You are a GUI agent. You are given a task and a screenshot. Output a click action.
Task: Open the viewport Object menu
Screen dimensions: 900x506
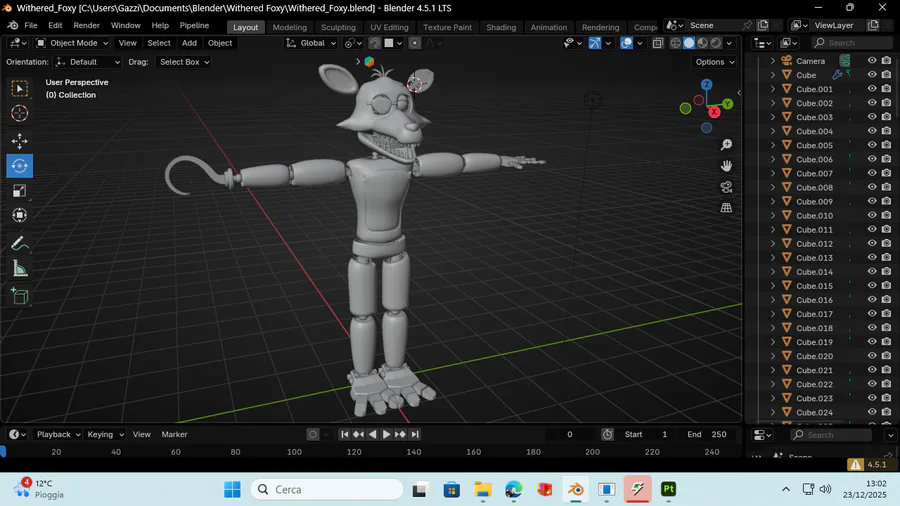[220, 43]
